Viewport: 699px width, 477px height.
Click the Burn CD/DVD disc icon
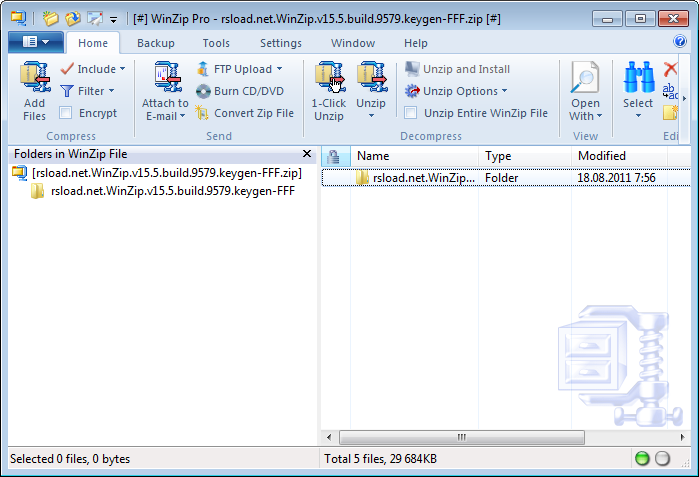203,91
